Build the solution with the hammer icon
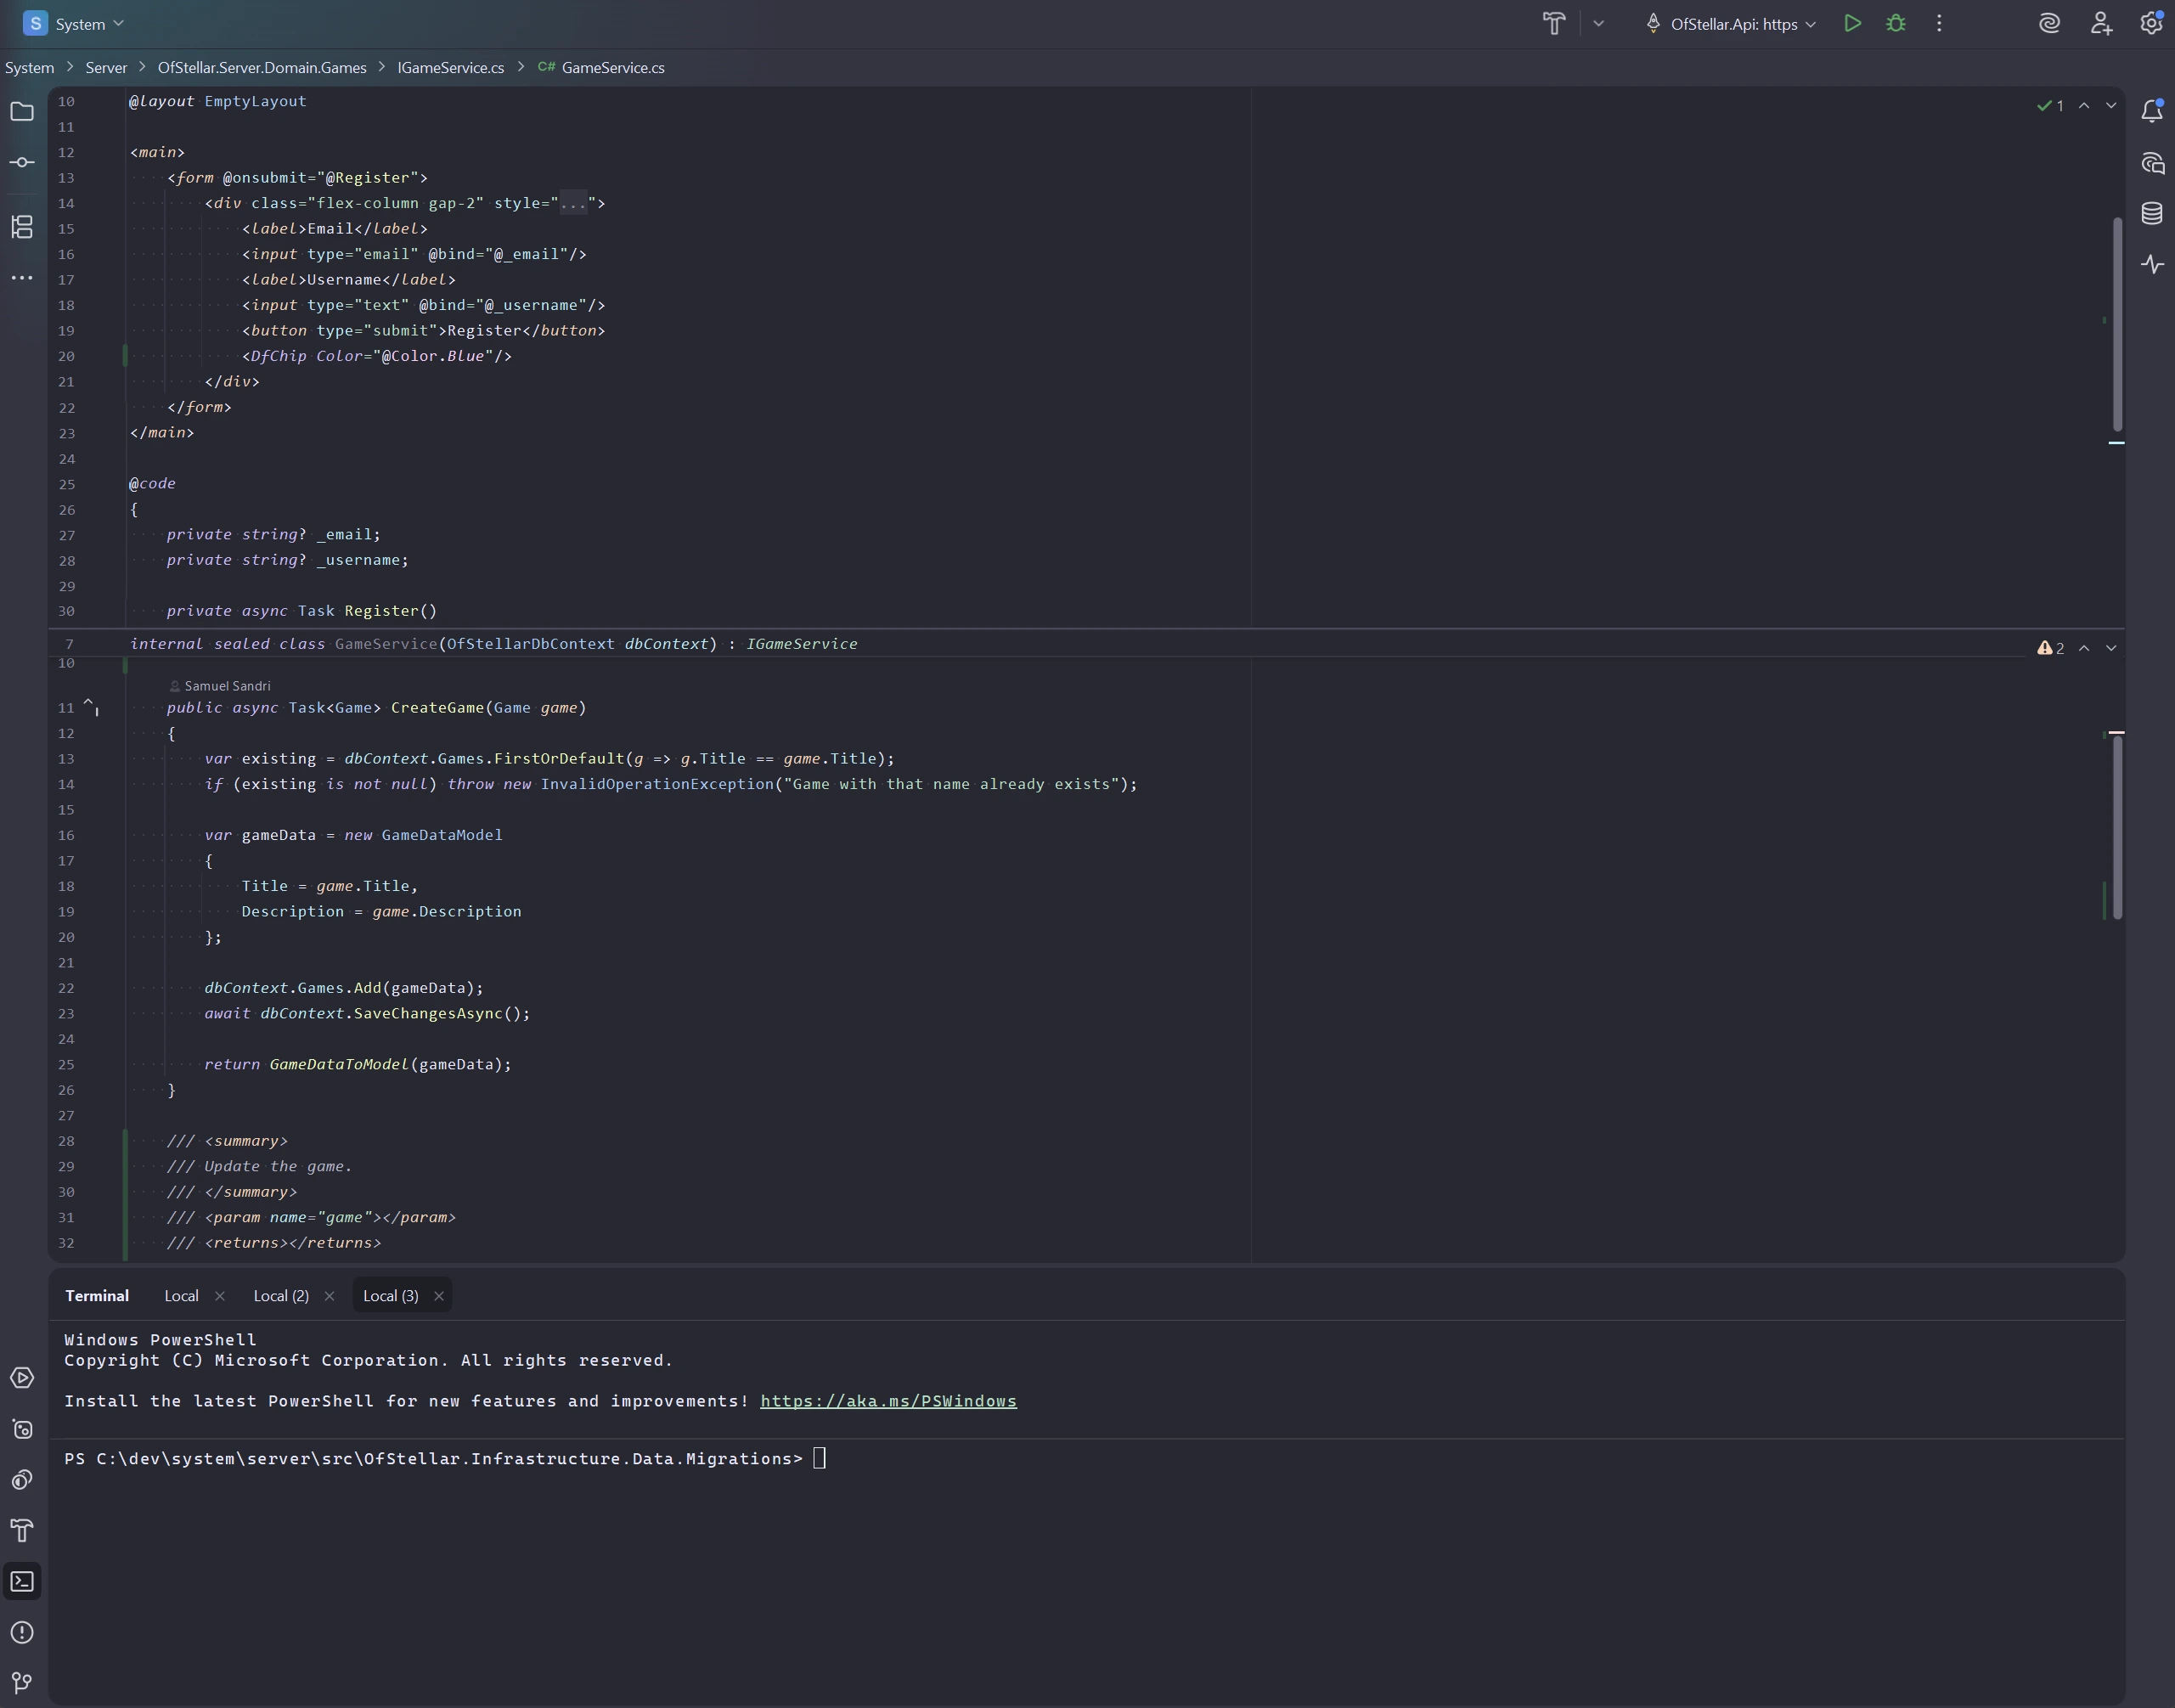The image size is (2175, 1708). [x=1553, y=23]
